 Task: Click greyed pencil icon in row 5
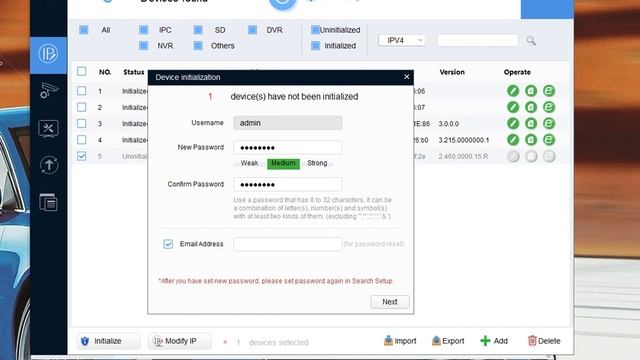tap(513, 156)
